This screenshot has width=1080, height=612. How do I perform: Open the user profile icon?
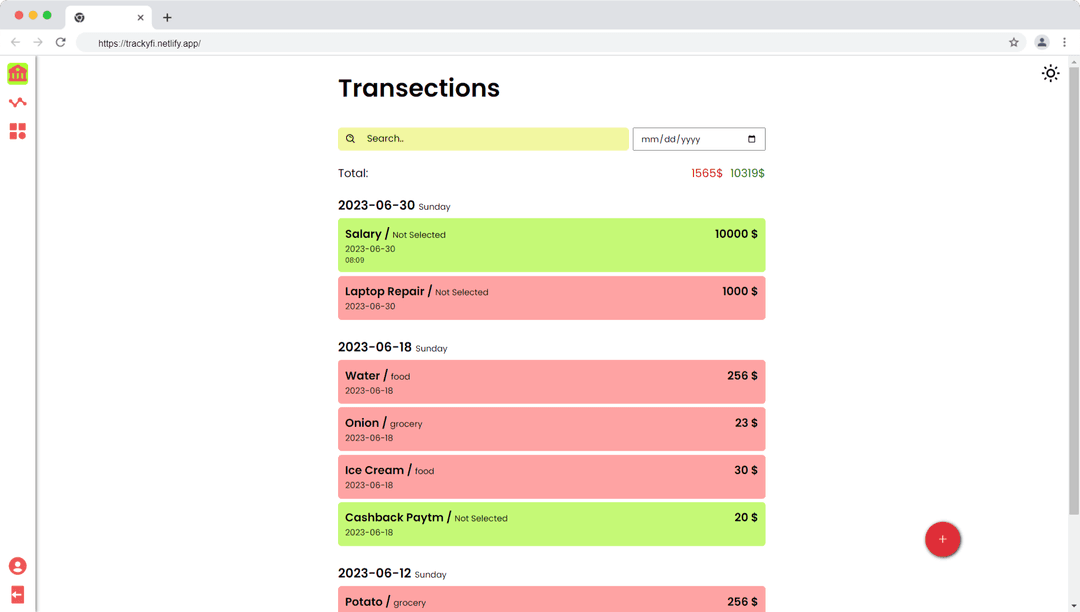17,566
